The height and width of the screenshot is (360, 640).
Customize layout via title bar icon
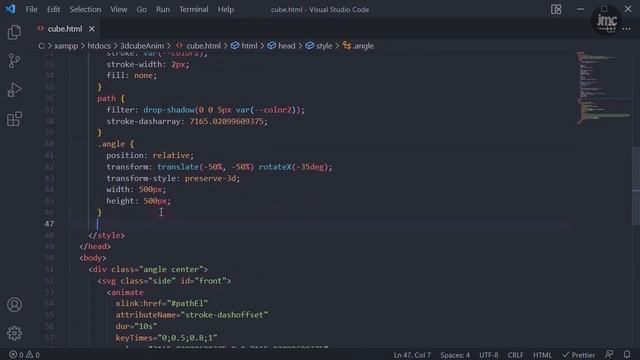tap(556, 9)
